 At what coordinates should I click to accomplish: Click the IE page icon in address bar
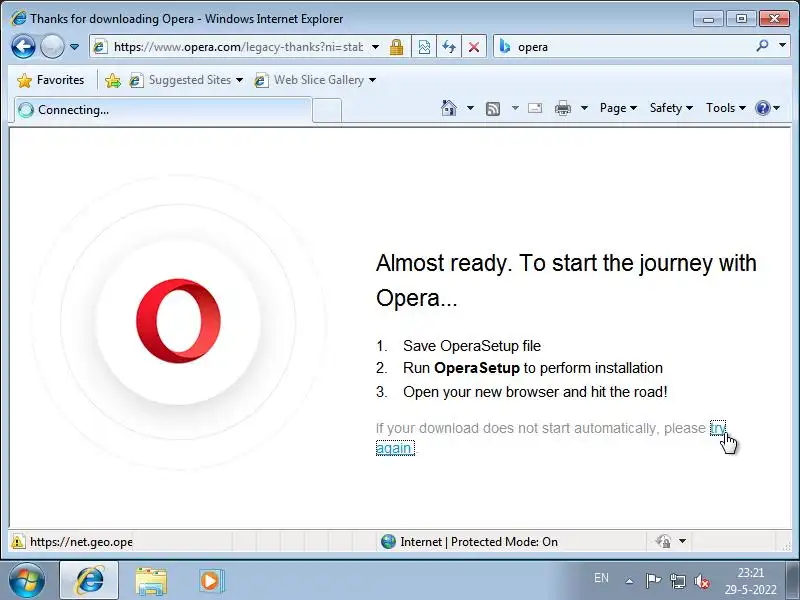pos(100,47)
